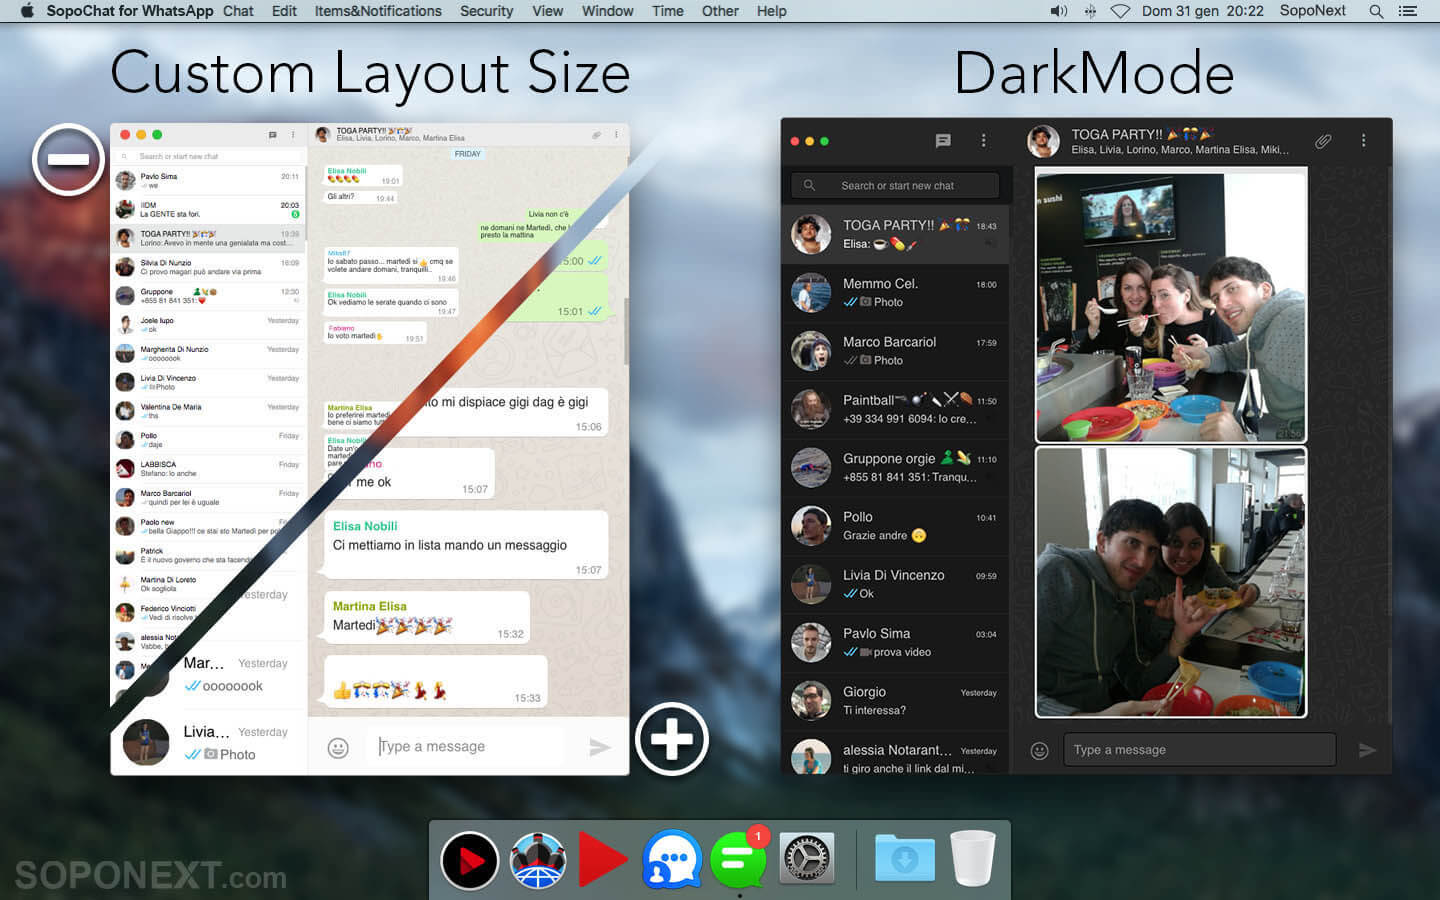Open the black circular play app in the Dock
This screenshot has height=900, width=1440.
(x=470, y=860)
